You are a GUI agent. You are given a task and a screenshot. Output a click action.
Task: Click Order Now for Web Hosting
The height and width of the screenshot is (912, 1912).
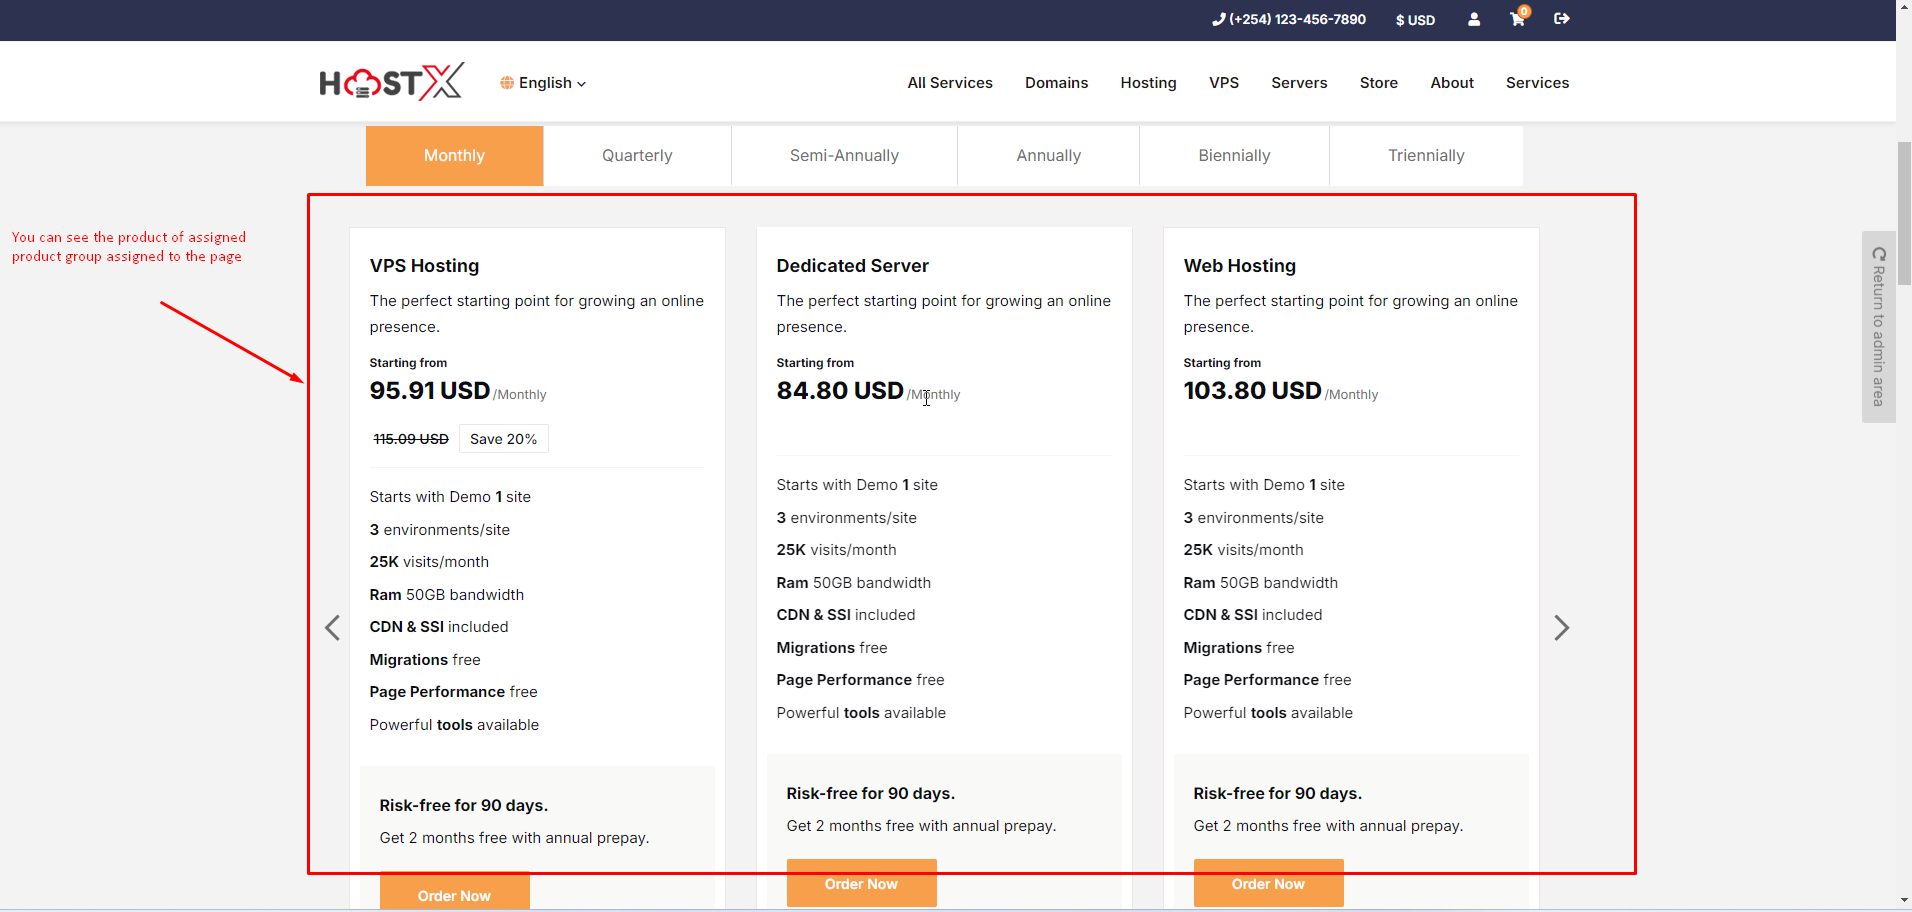coord(1268,884)
